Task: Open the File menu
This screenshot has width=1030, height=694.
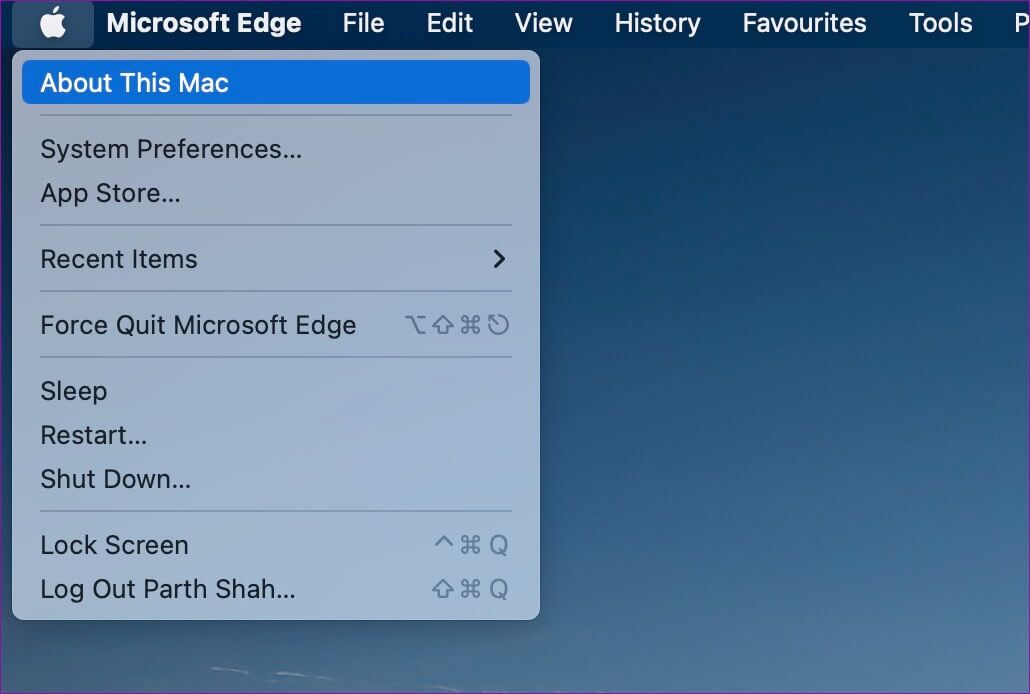Action: pos(363,23)
